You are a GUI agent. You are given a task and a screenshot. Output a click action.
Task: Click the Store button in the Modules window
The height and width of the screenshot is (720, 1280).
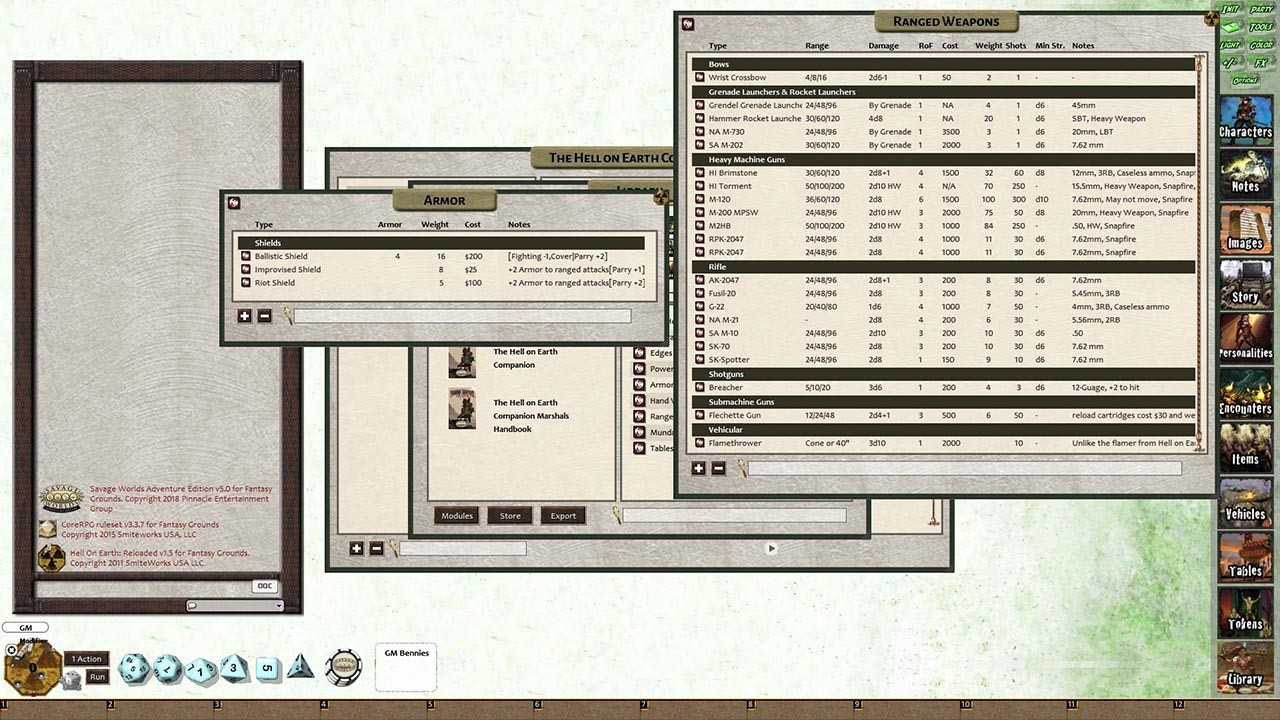[x=509, y=516]
